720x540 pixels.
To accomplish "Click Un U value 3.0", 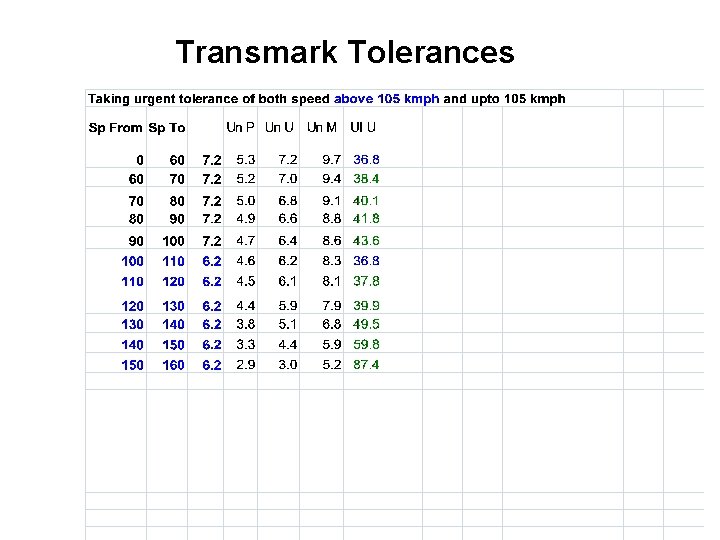I will tap(288, 365).
